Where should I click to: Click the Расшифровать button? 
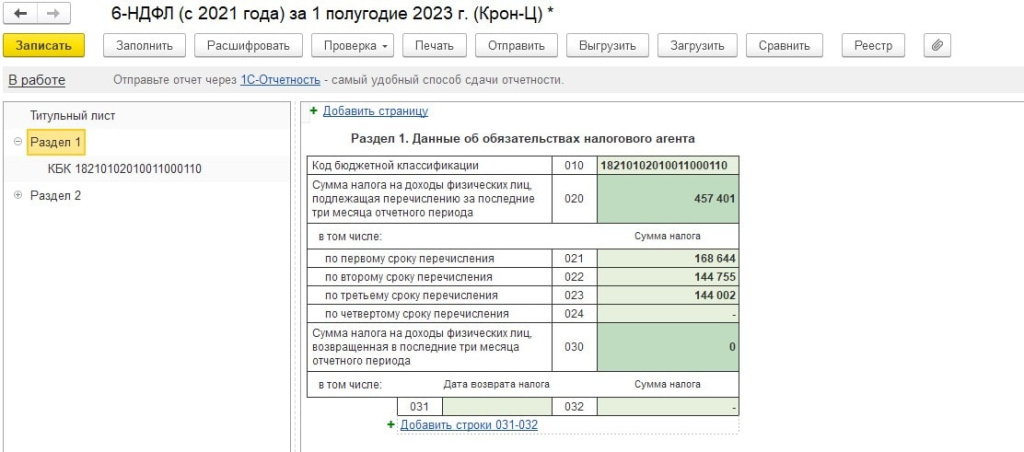click(x=248, y=45)
